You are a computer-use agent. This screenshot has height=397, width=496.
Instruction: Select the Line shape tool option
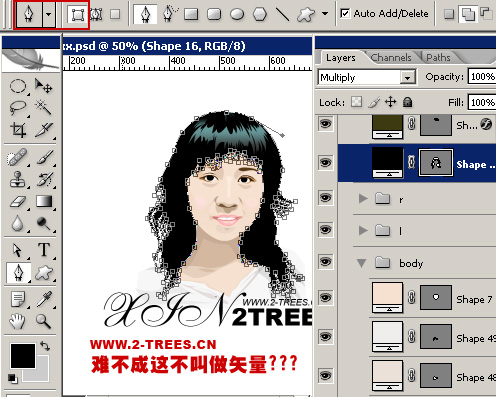click(283, 14)
